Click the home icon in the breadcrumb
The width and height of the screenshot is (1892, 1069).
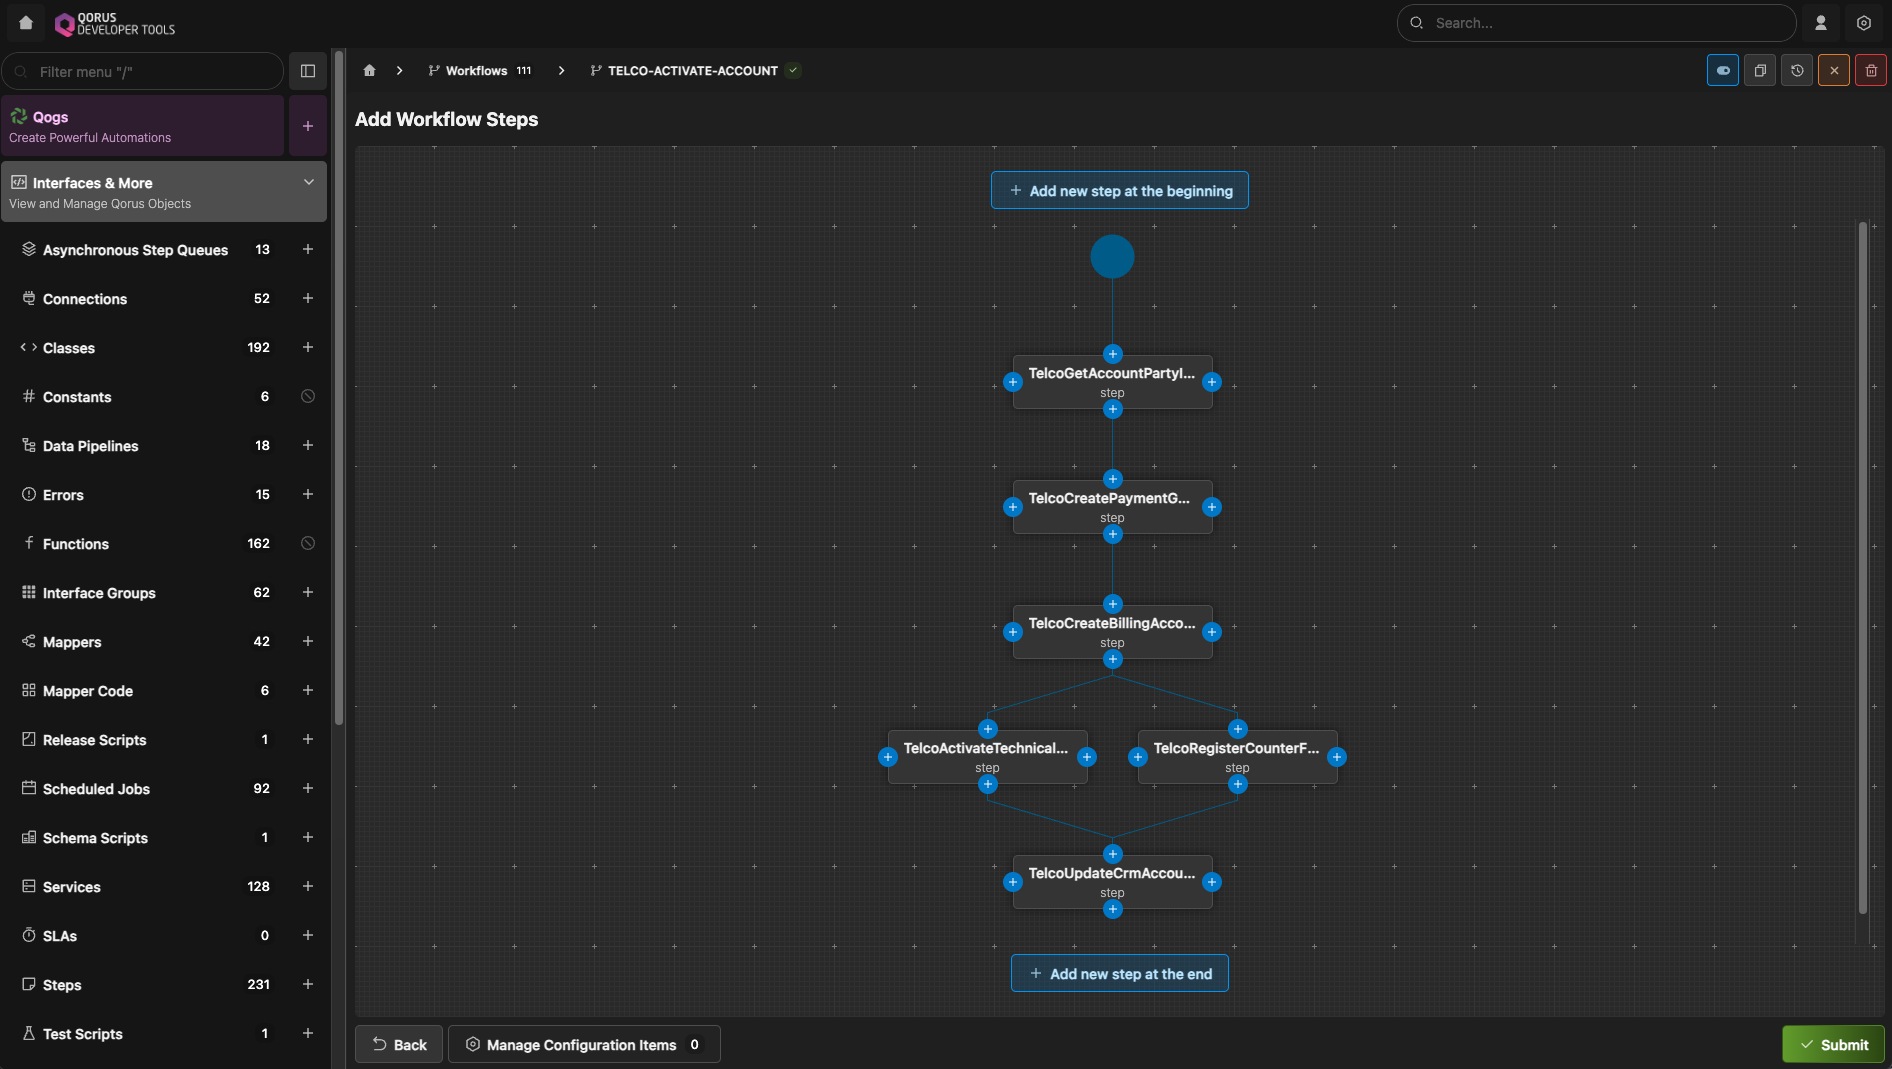[x=369, y=70]
